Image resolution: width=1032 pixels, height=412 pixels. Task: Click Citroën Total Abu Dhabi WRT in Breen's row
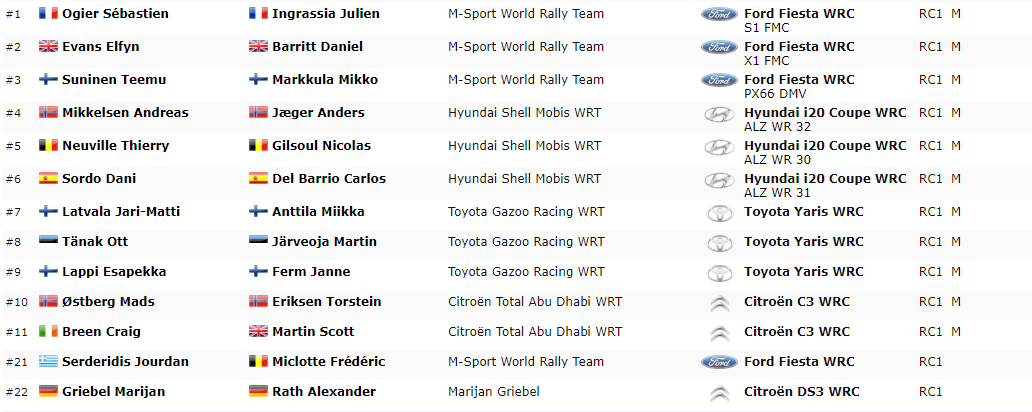click(535, 332)
